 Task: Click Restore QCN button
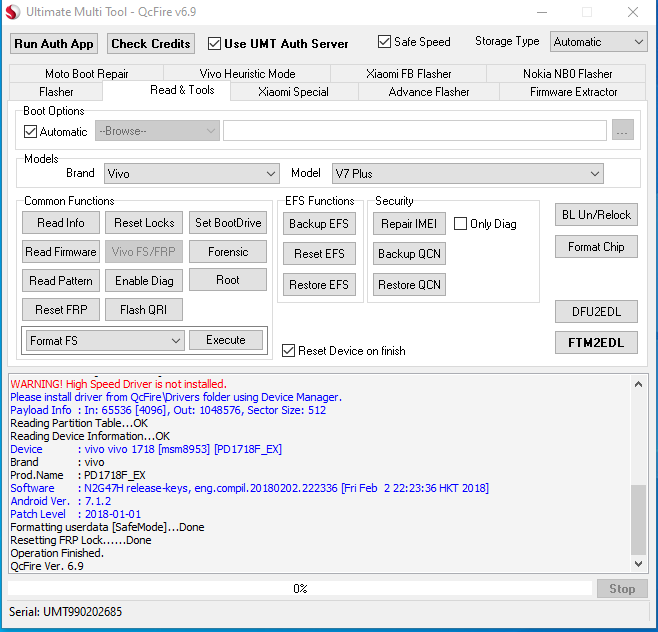click(409, 285)
